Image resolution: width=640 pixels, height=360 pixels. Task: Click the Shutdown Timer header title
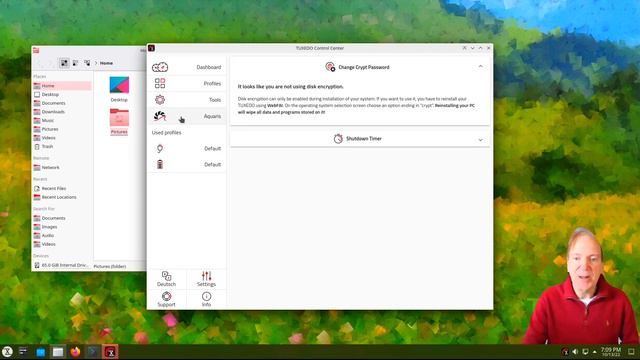coord(364,139)
